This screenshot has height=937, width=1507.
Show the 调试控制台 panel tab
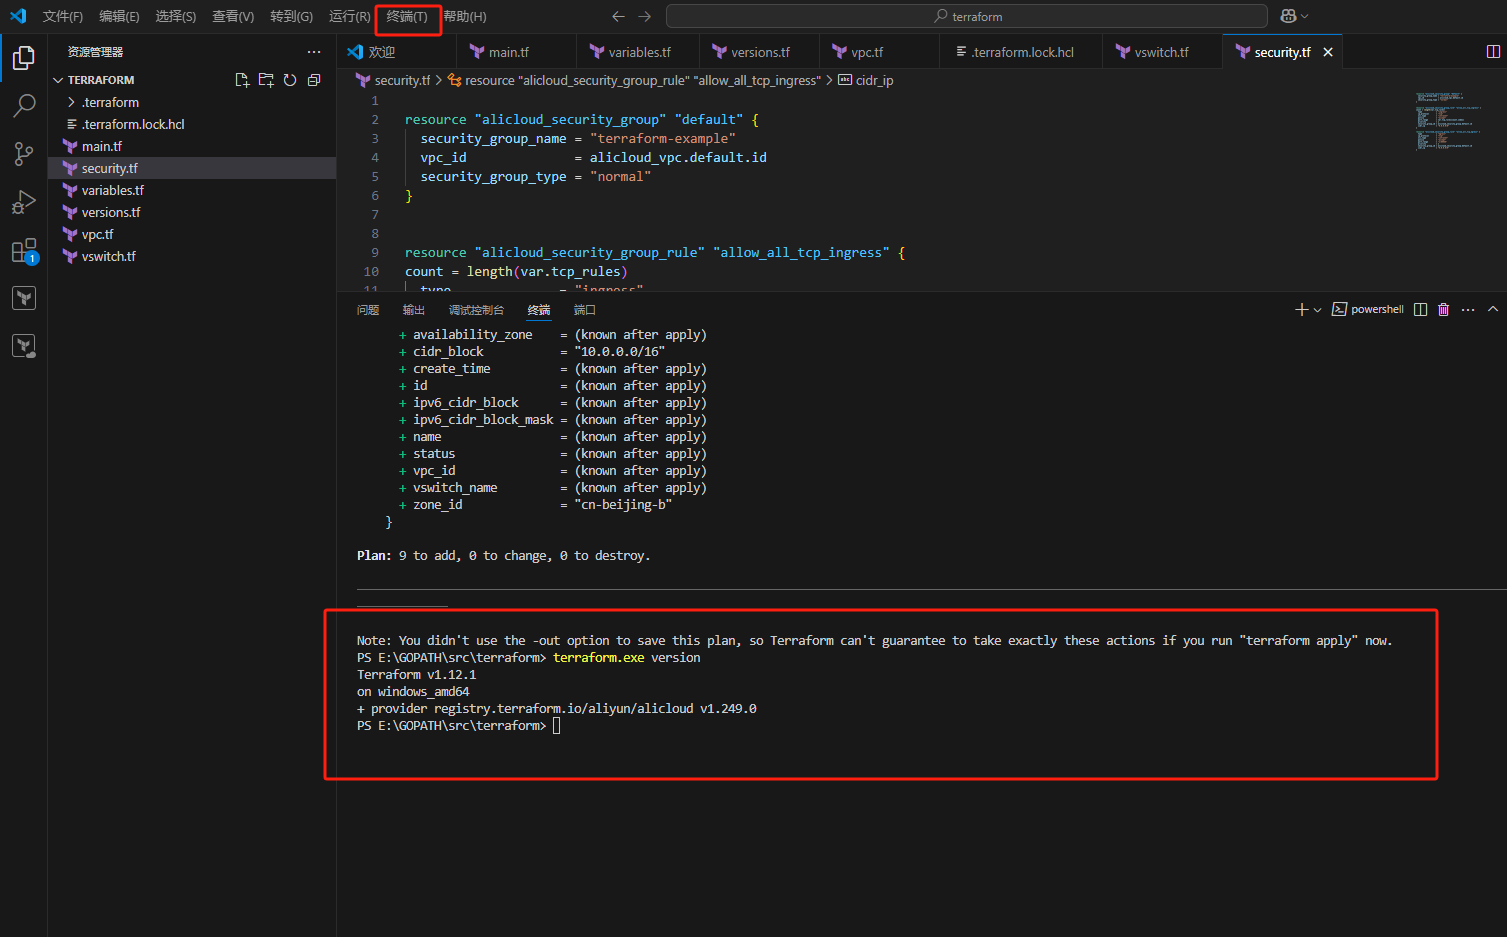(476, 310)
